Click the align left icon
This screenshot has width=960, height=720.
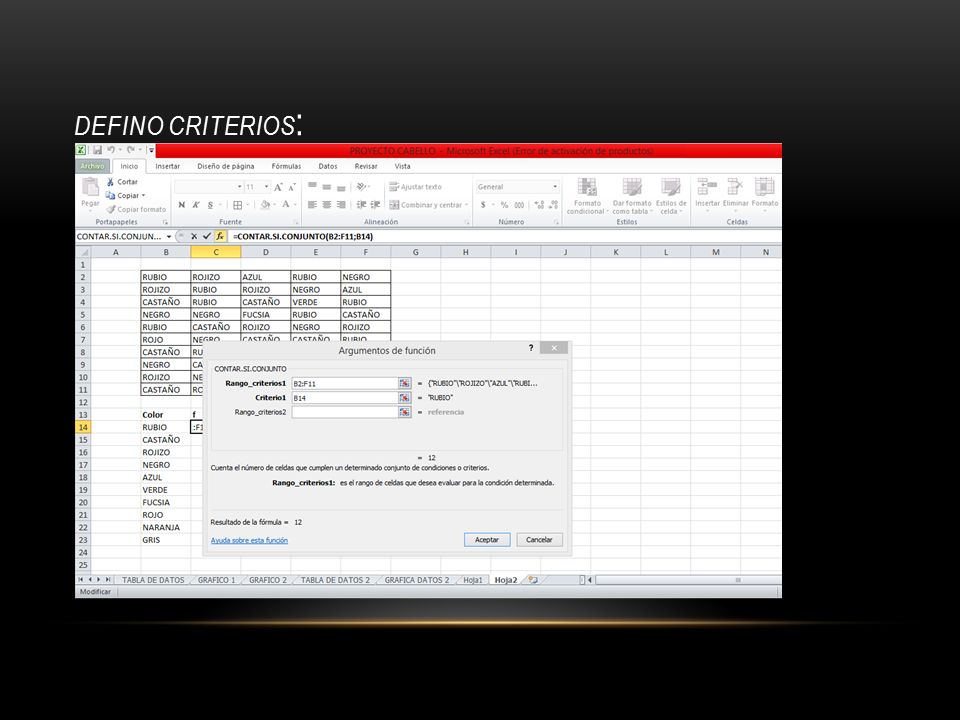[312, 205]
